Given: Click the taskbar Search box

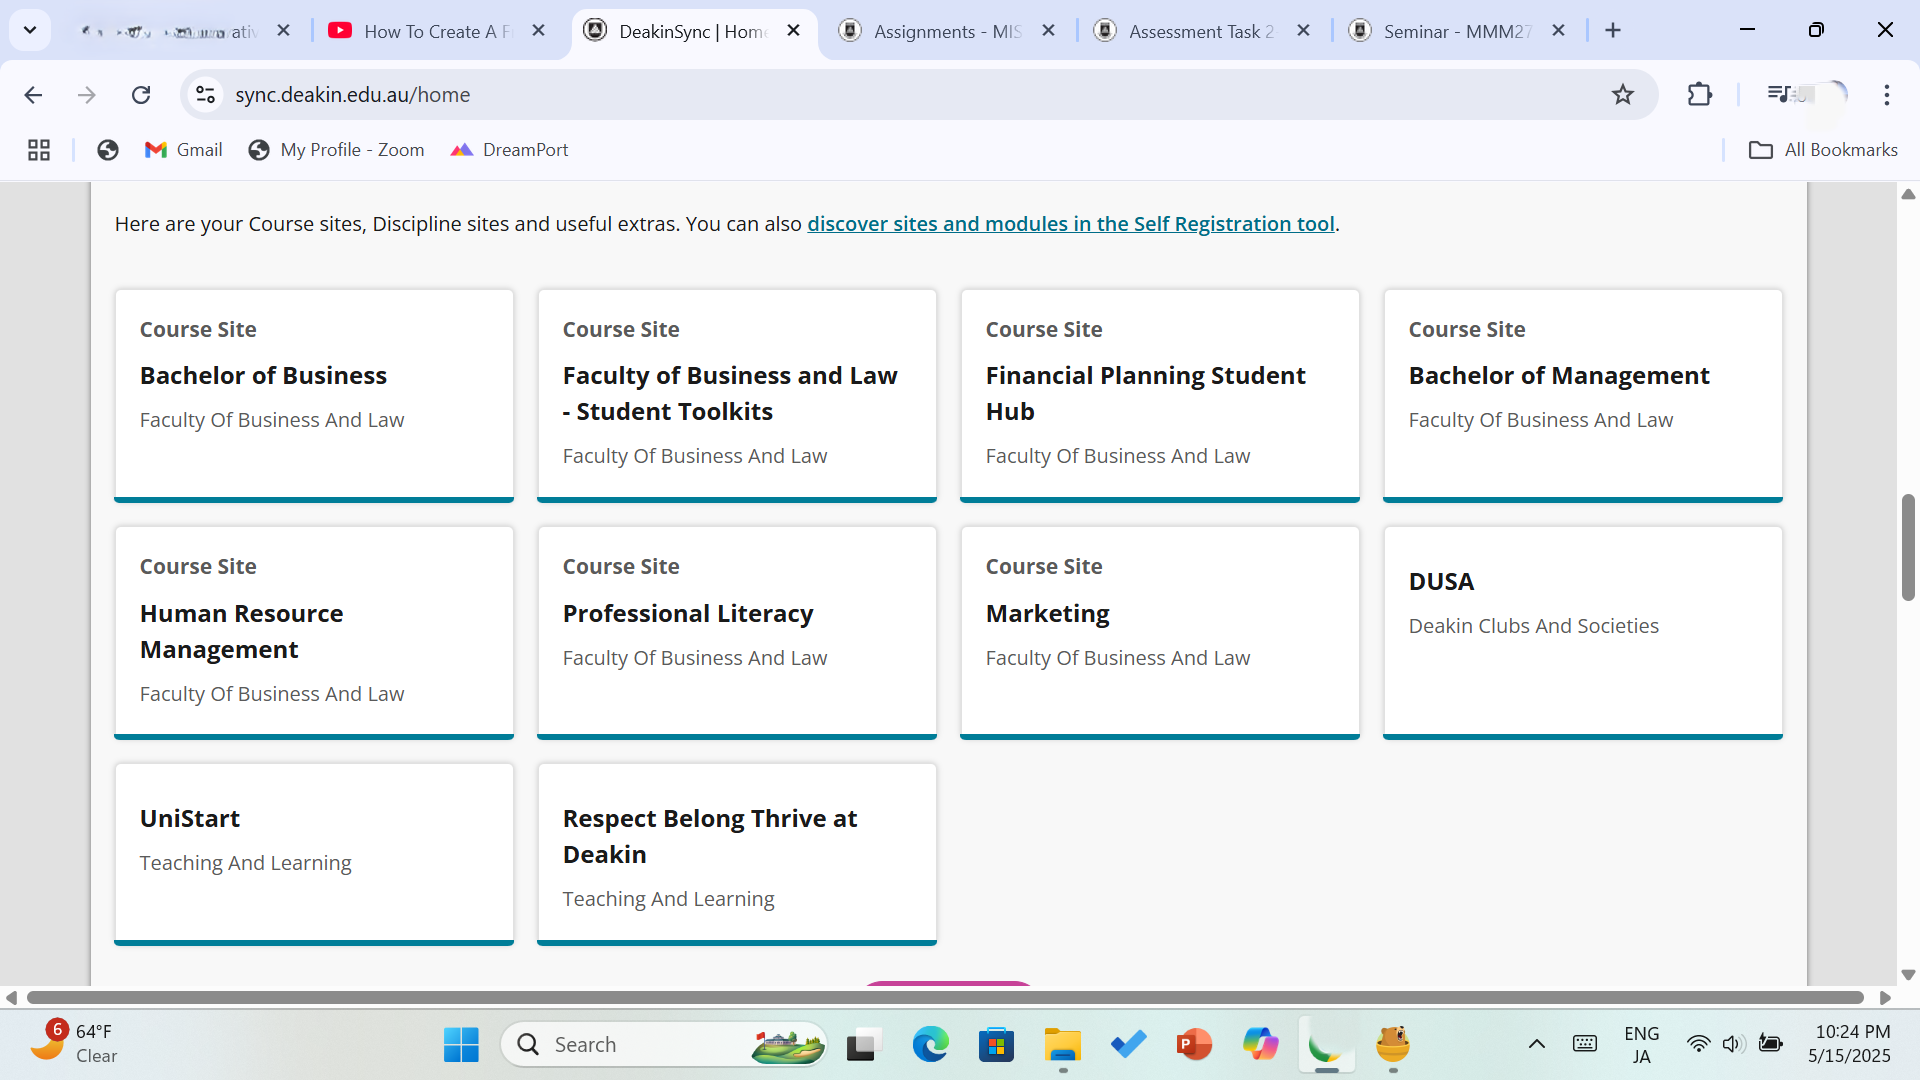Looking at the screenshot, I should coord(663,1045).
